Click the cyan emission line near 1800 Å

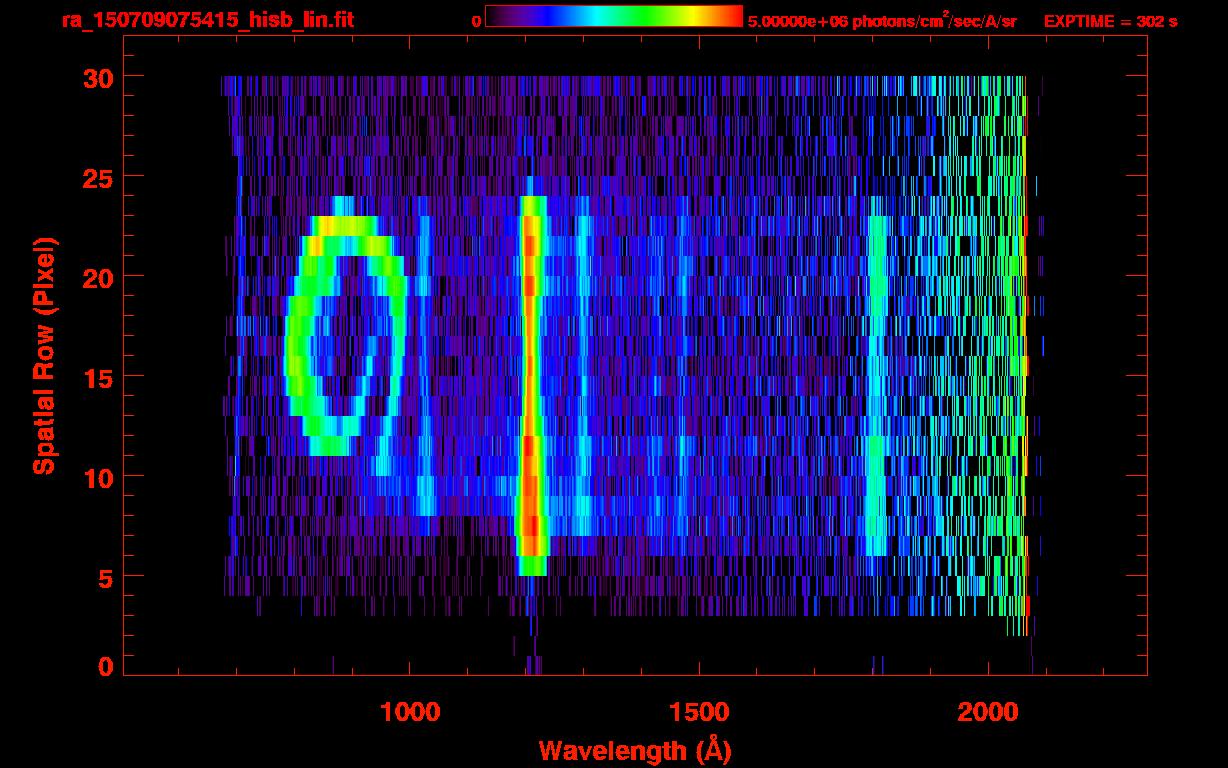pos(877,385)
